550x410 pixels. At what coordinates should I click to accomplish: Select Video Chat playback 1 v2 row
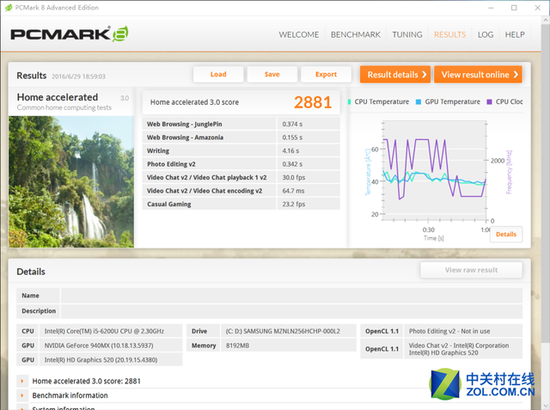(x=241, y=177)
